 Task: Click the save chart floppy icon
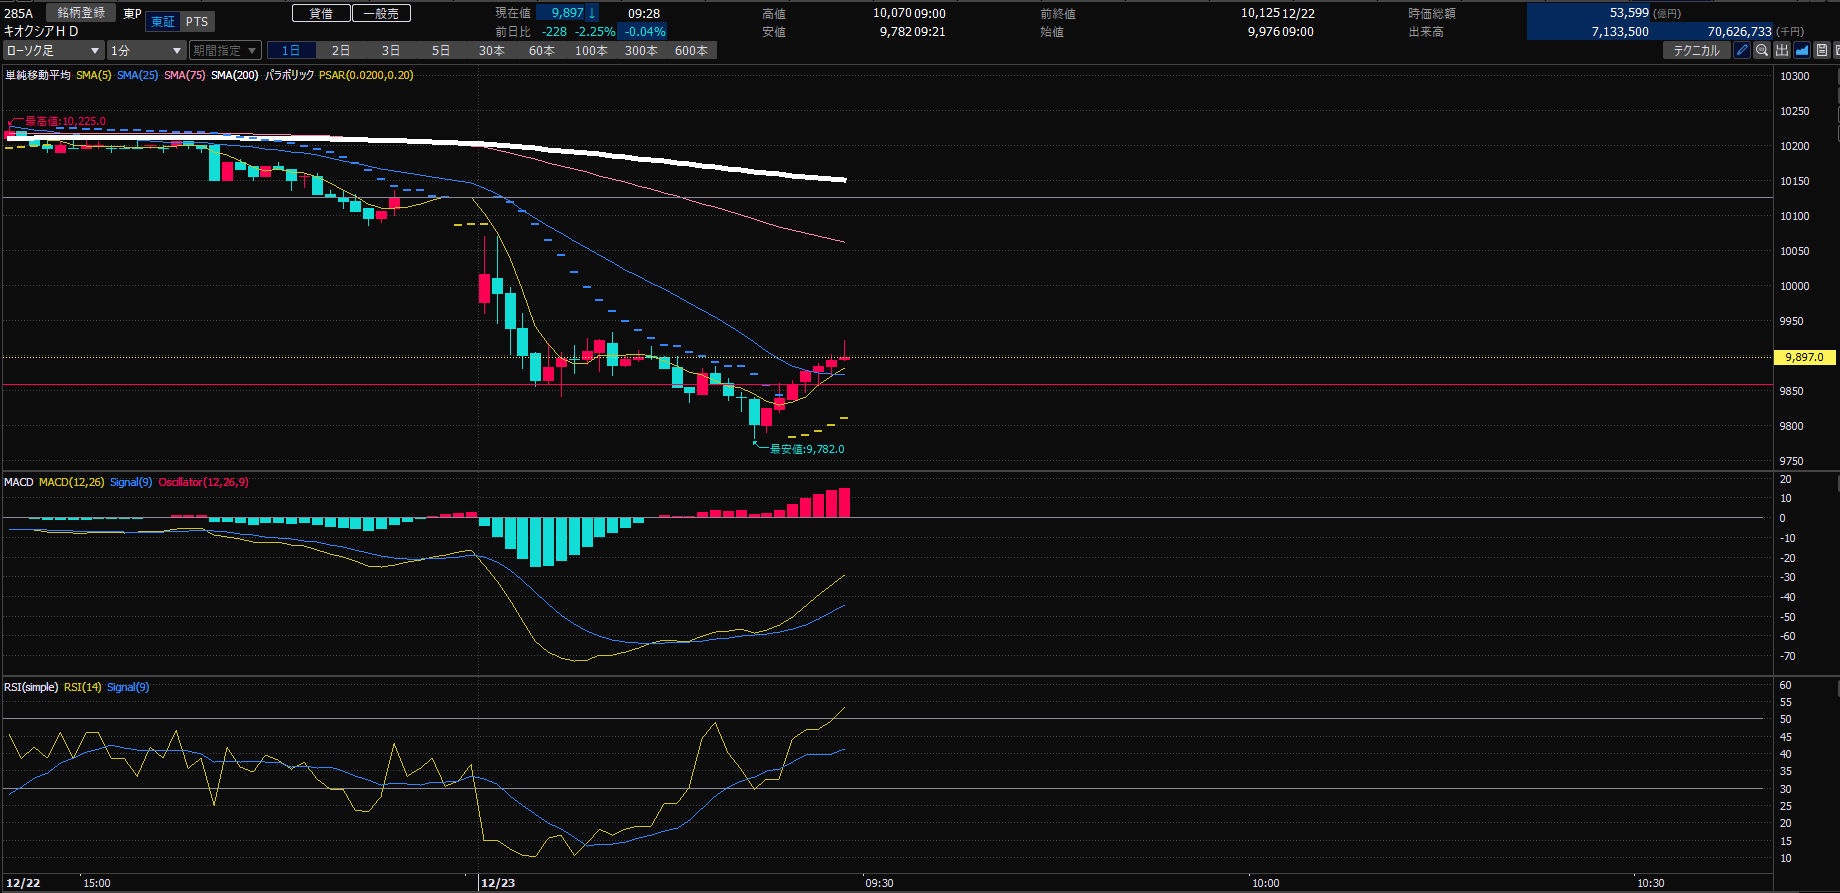pyautogui.click(x=1822, y=50)
